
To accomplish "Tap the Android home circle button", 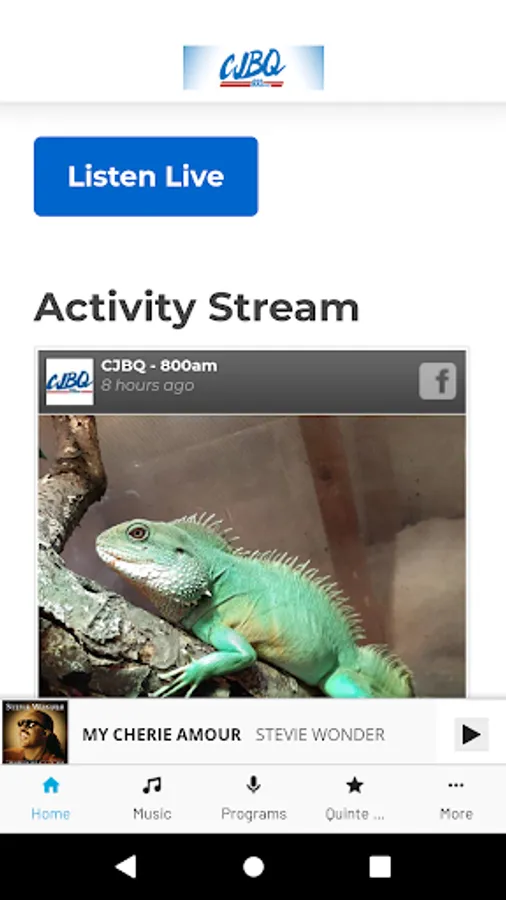I will 253,867.
